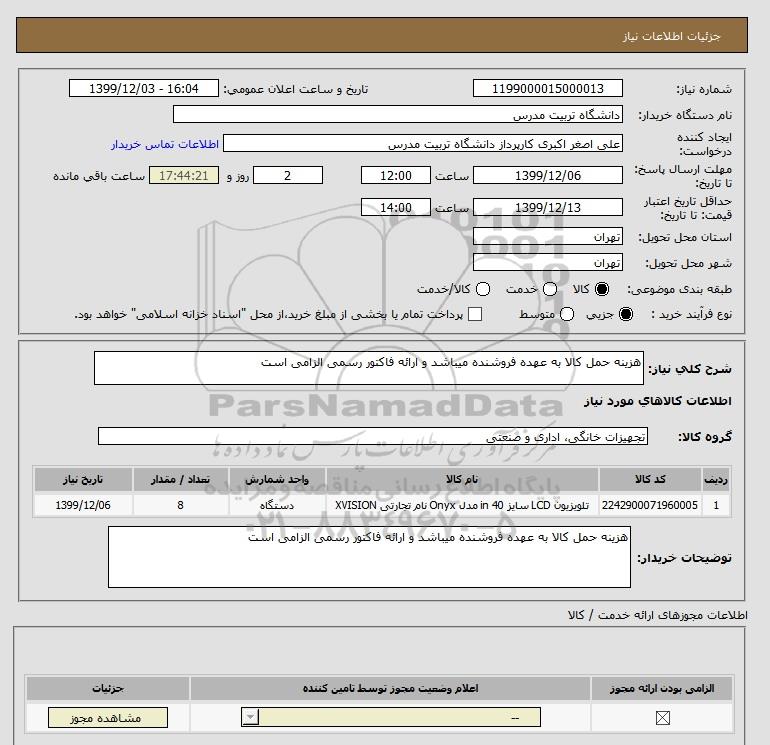Click the جزئیات column header
Viewport: 770px width, 745px height.
tap(108, 689)
